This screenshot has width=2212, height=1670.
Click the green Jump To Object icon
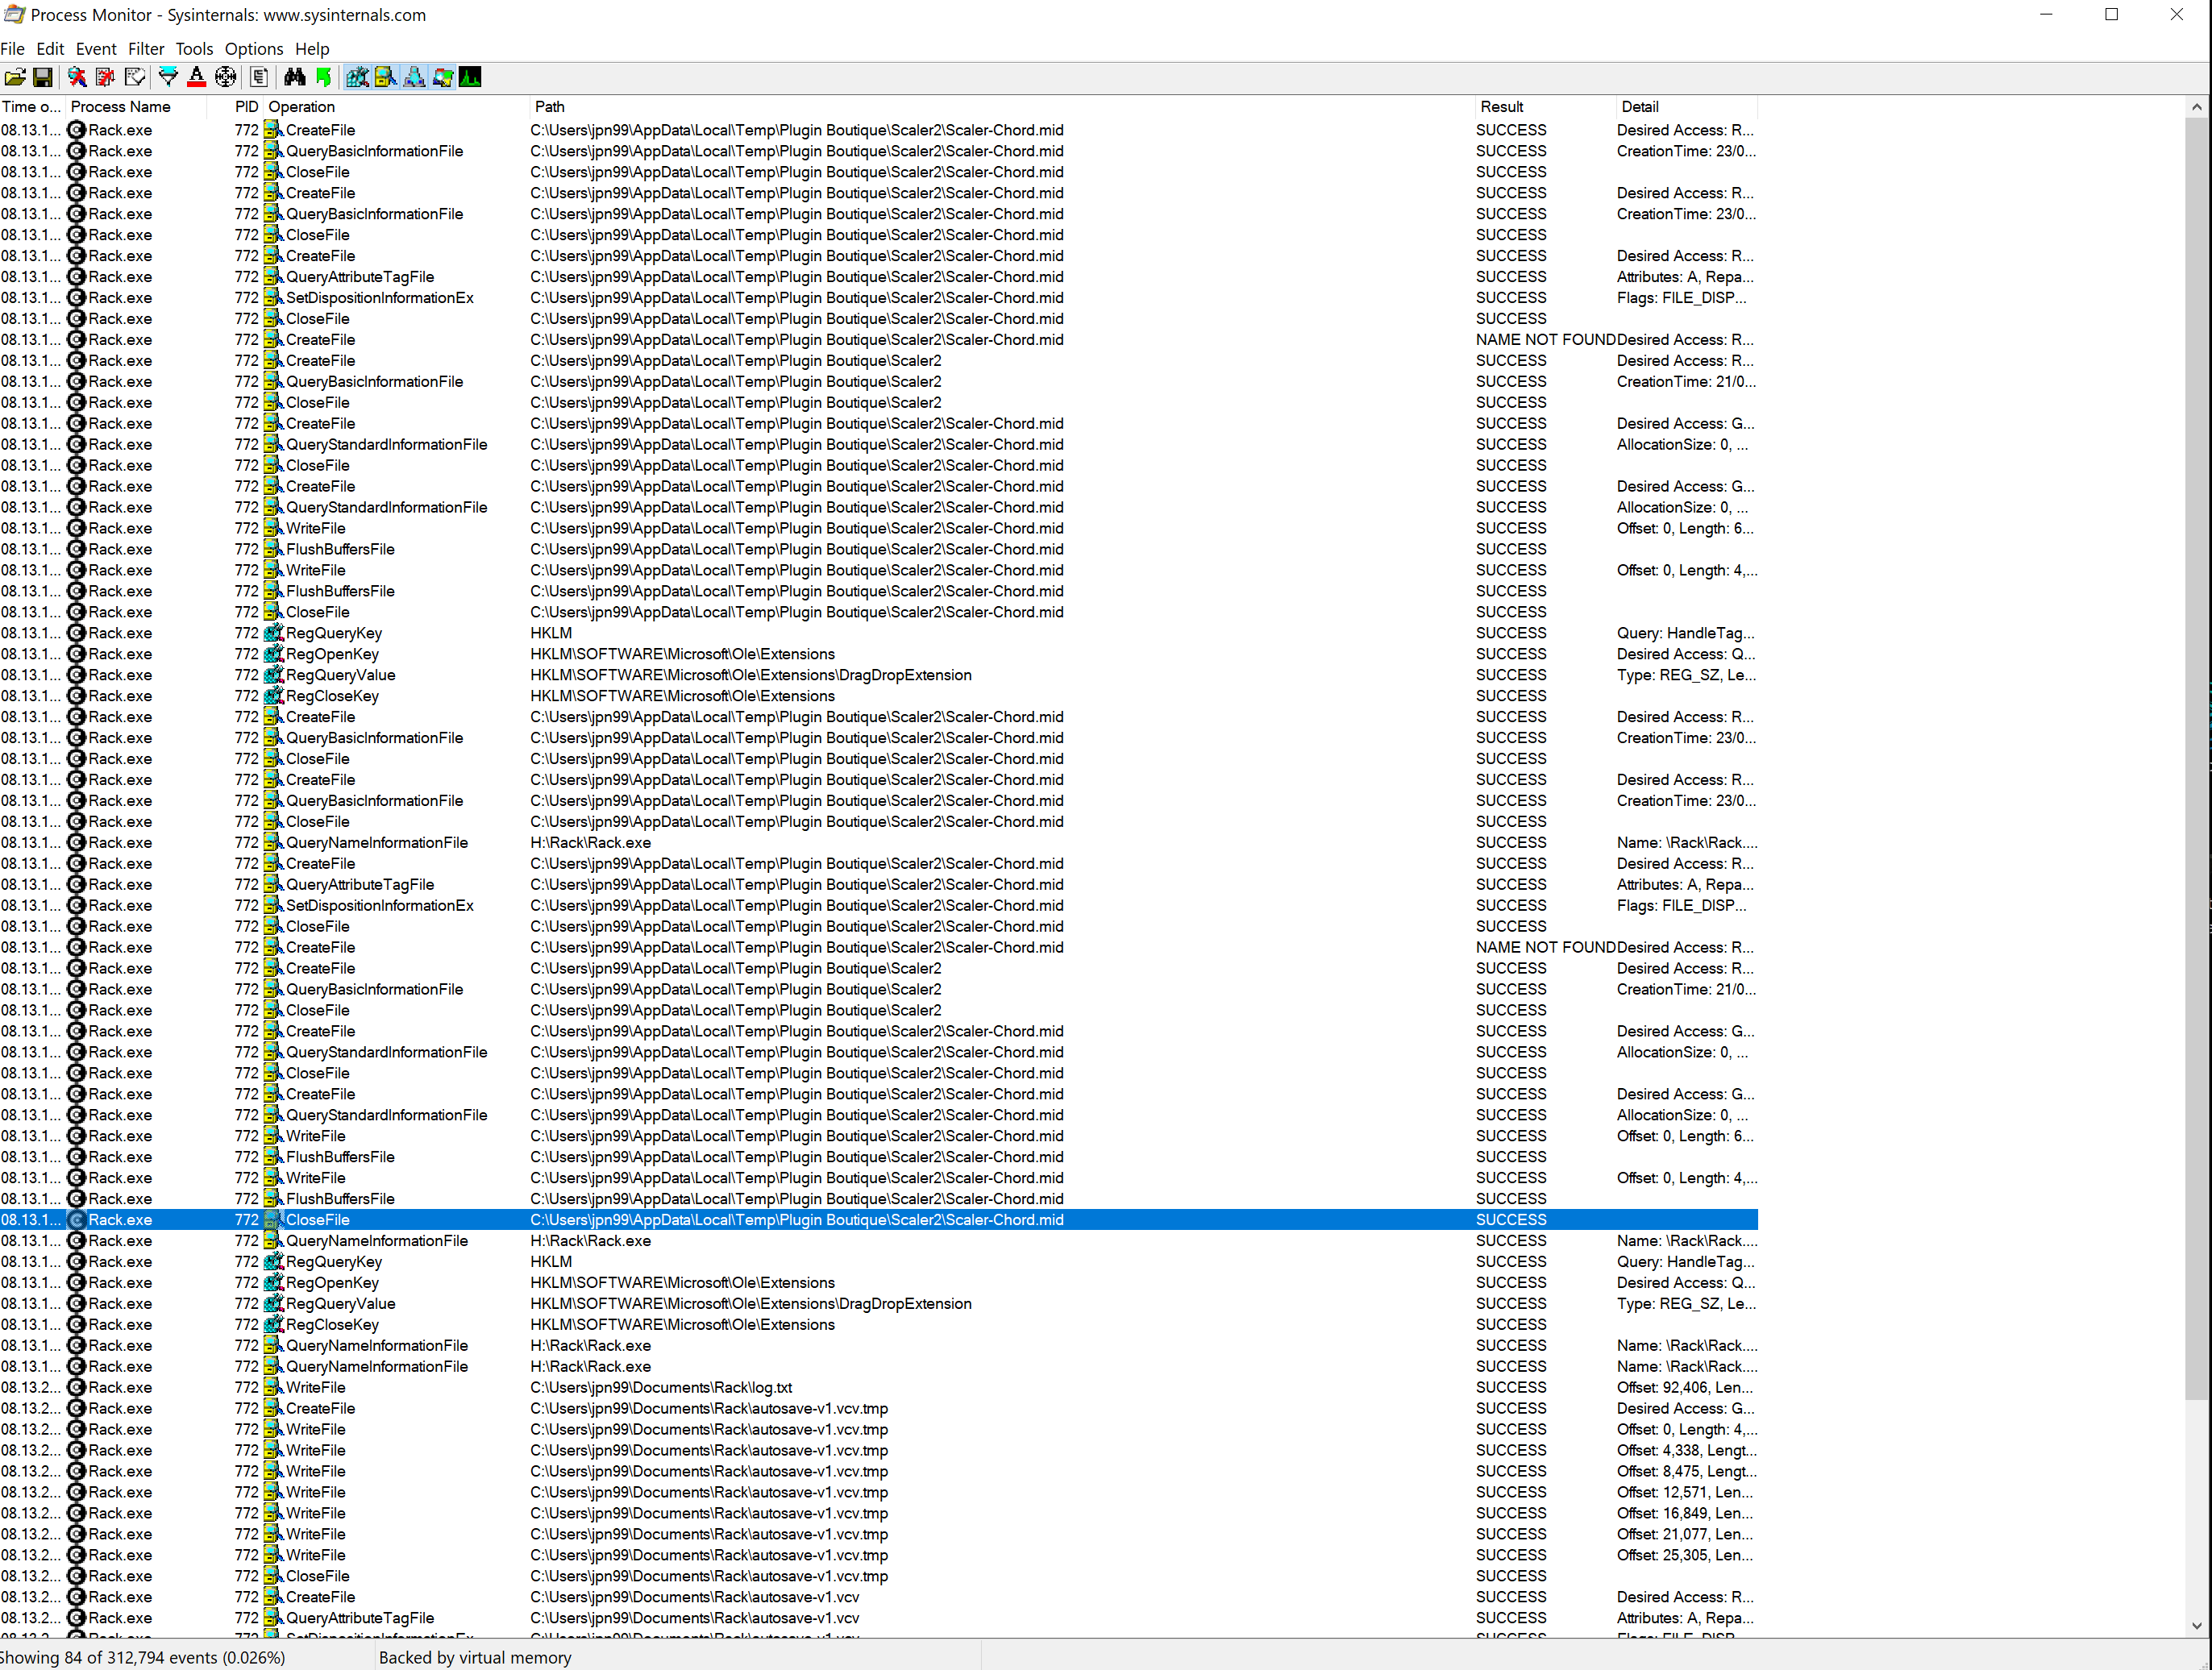(x=323, y=77)
